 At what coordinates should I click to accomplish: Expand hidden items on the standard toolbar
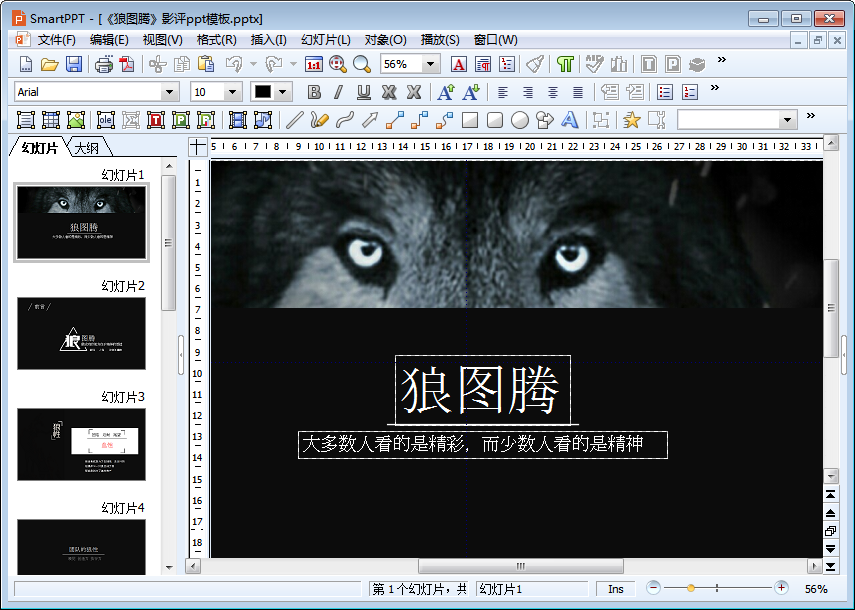[721, 59]
